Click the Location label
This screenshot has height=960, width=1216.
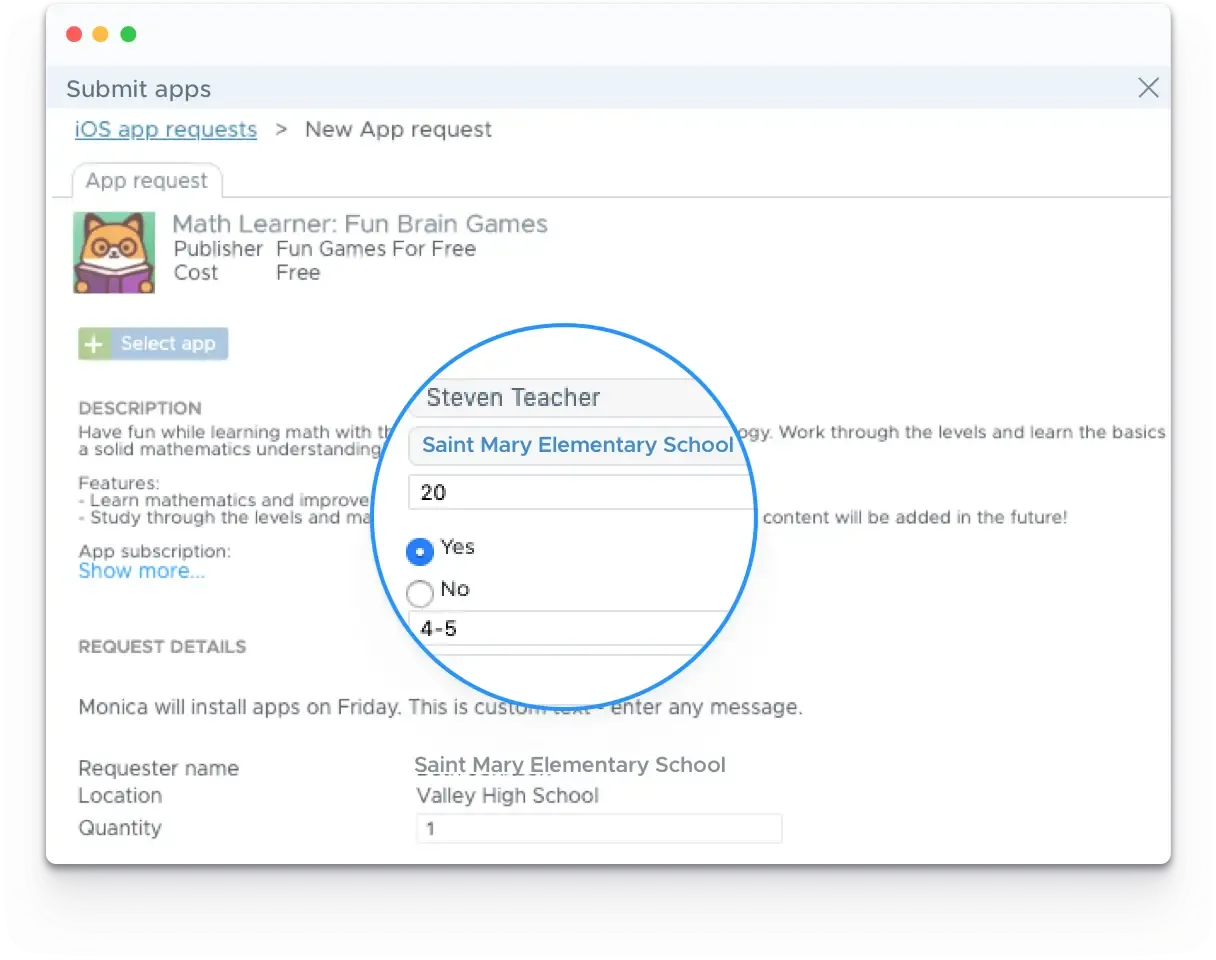coord(120,796)
